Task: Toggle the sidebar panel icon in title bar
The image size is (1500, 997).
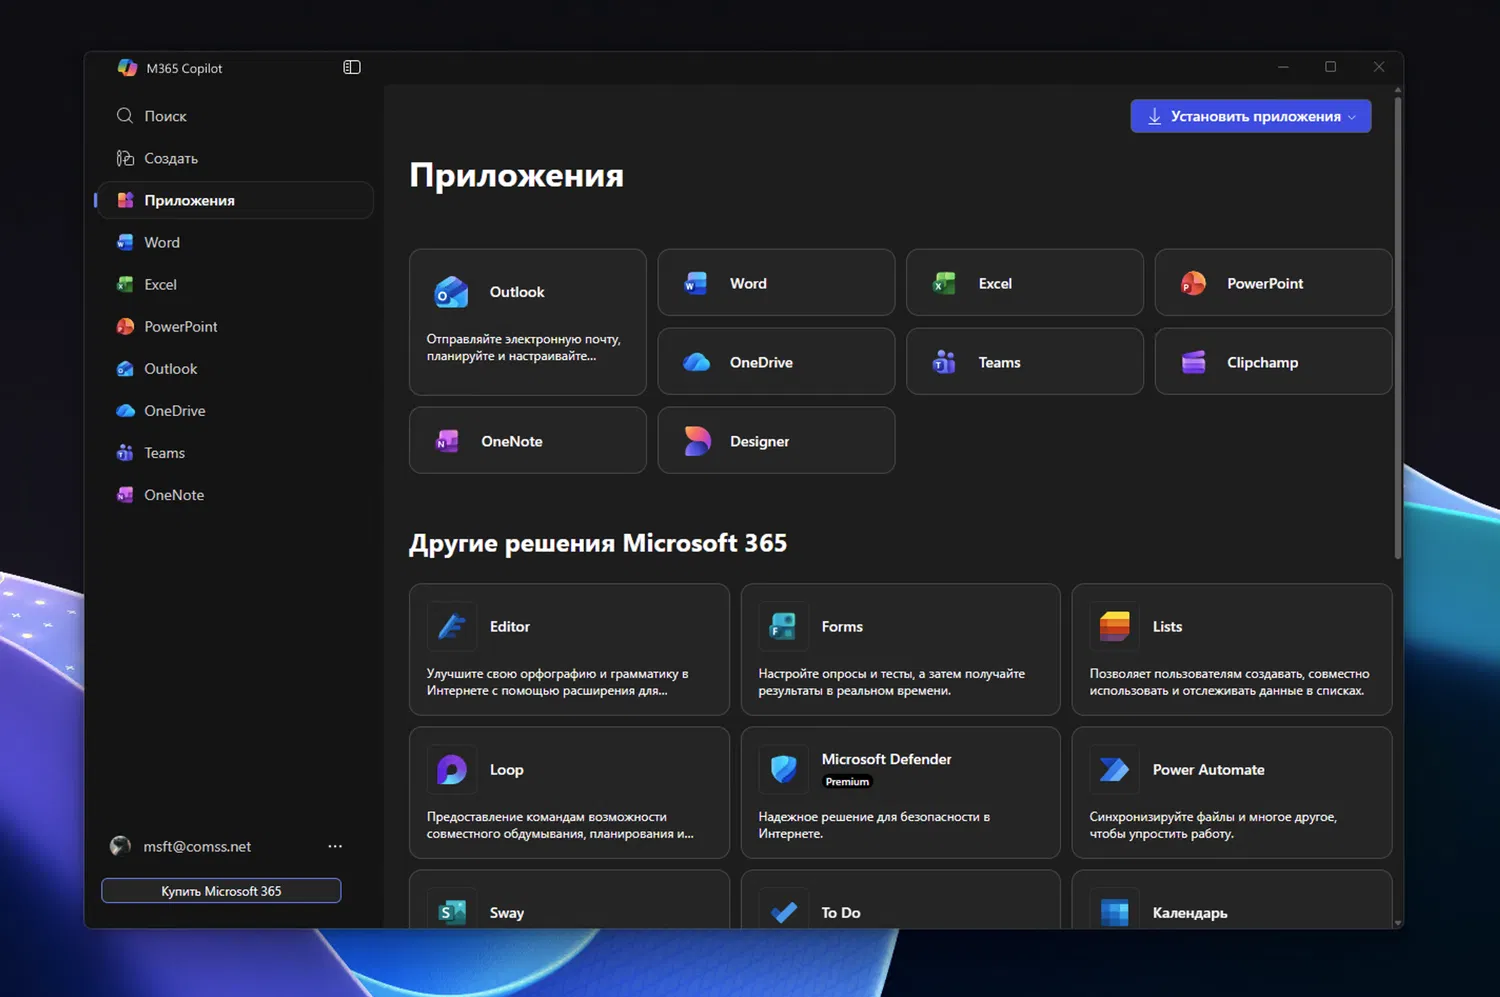Action: 352,67
